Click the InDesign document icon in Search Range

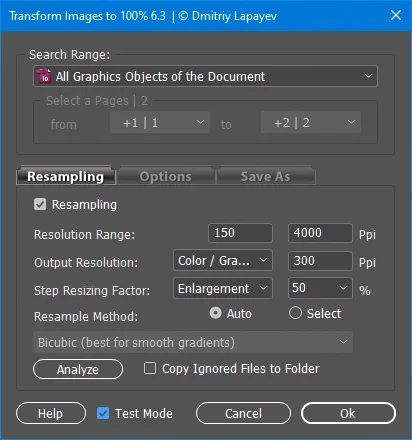[44, 76]
